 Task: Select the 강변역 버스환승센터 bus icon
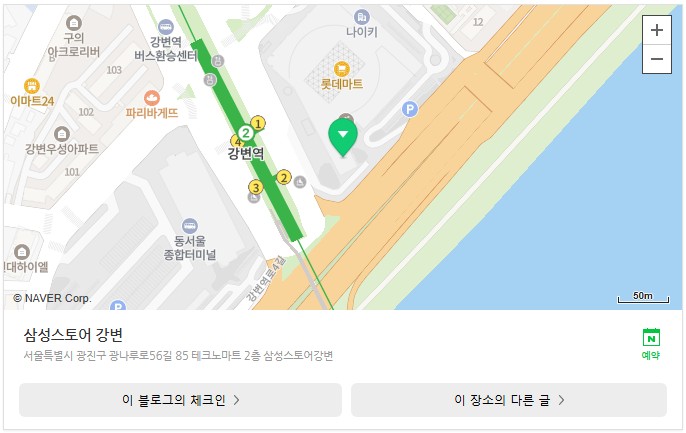[x=165, y=27]
